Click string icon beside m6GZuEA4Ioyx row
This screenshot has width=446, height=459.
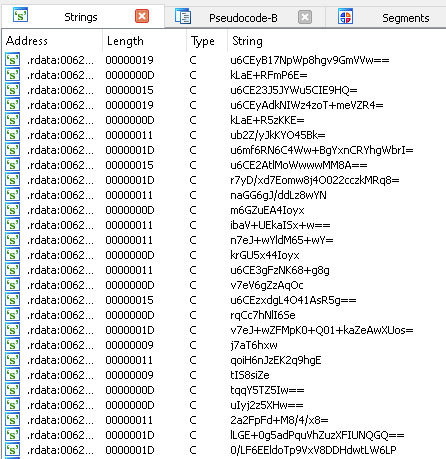[13, 210]
